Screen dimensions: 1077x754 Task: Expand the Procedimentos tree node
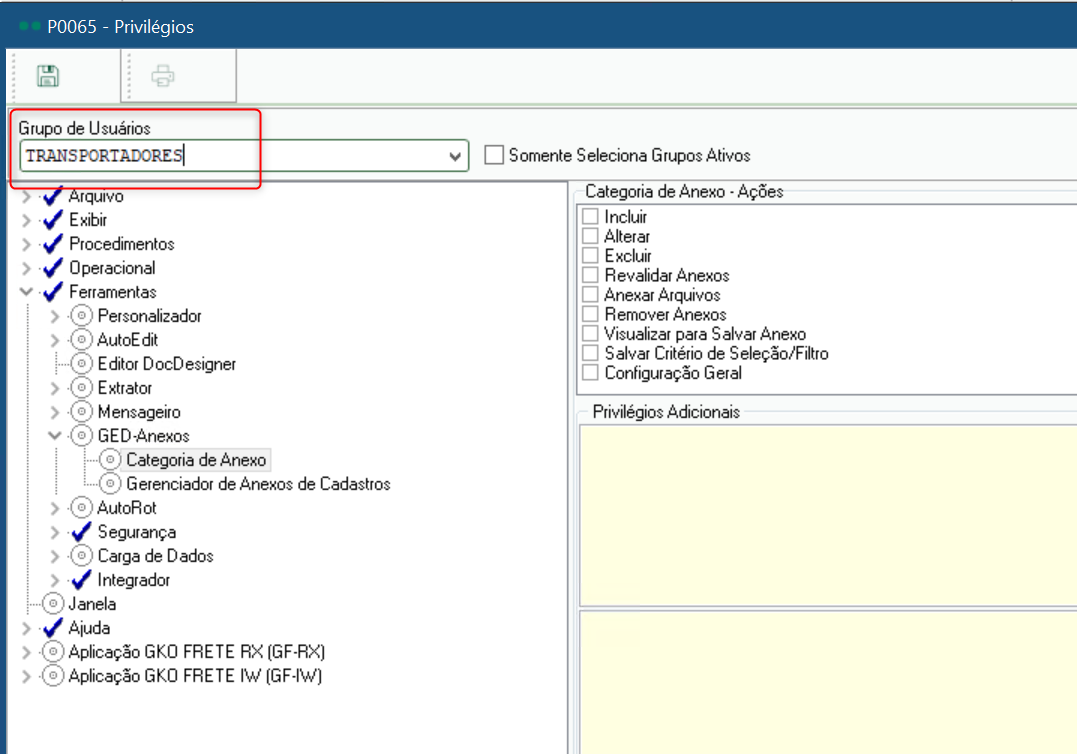(26, 244)
